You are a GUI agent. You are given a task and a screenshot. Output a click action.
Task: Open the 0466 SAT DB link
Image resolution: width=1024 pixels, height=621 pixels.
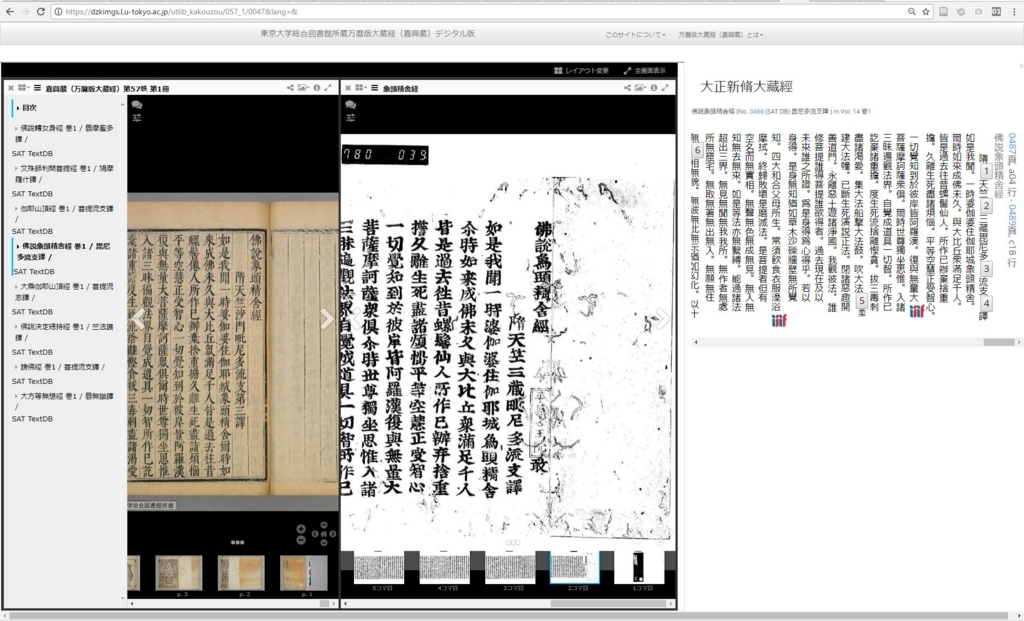pos(756,112)
